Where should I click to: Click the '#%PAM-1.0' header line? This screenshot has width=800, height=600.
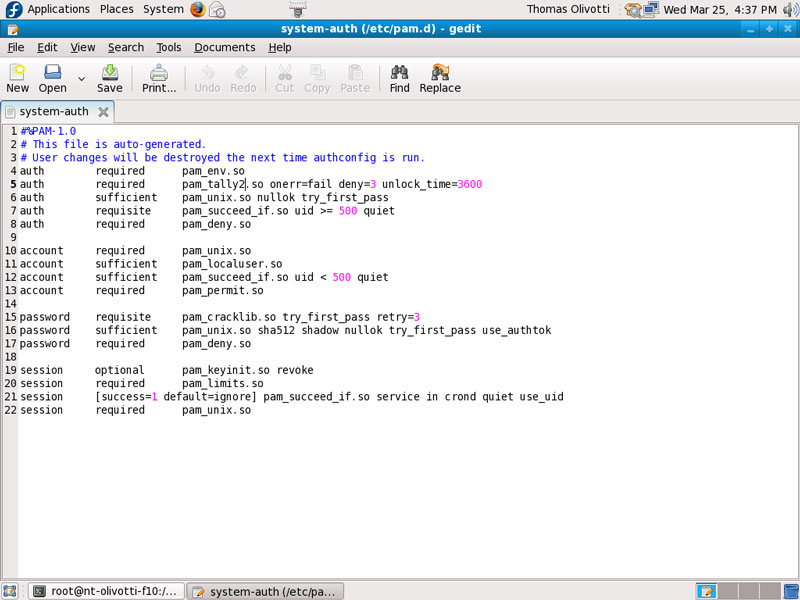pyautogui.click(x=48, y=131)
